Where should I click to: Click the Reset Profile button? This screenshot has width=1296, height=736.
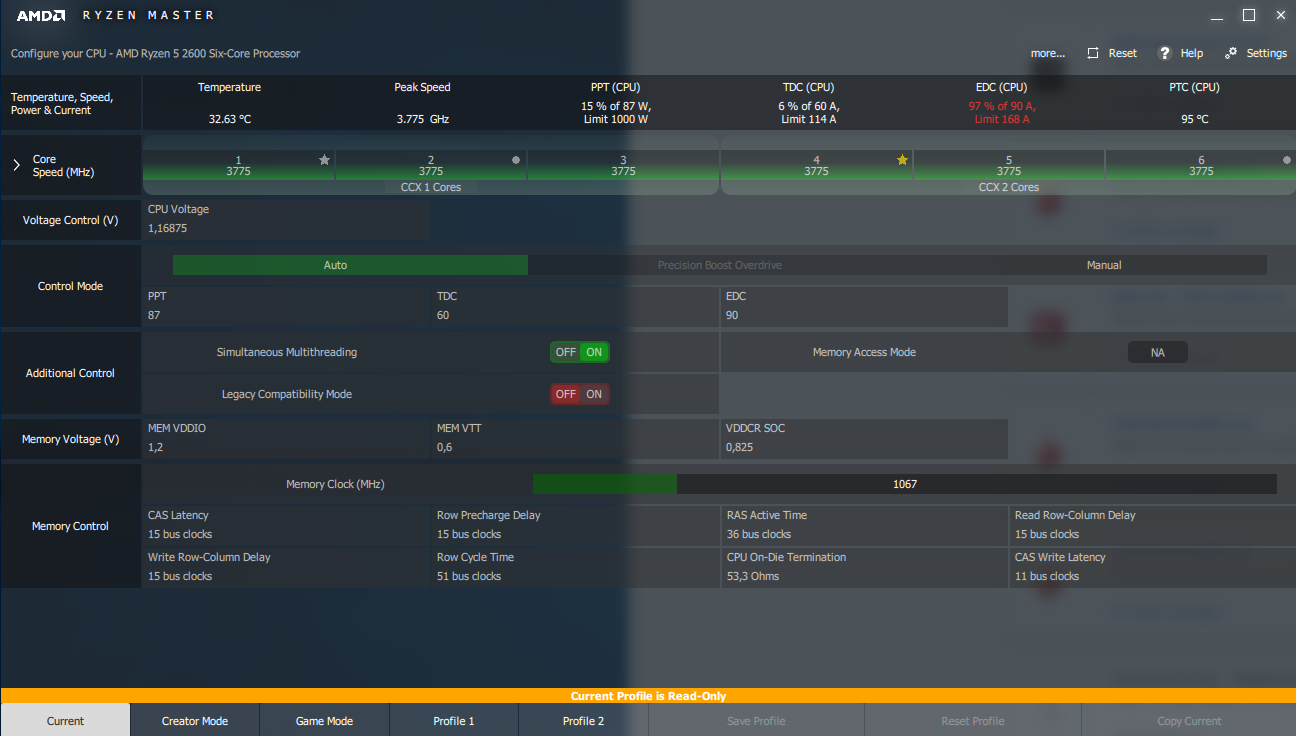(973, 720)
